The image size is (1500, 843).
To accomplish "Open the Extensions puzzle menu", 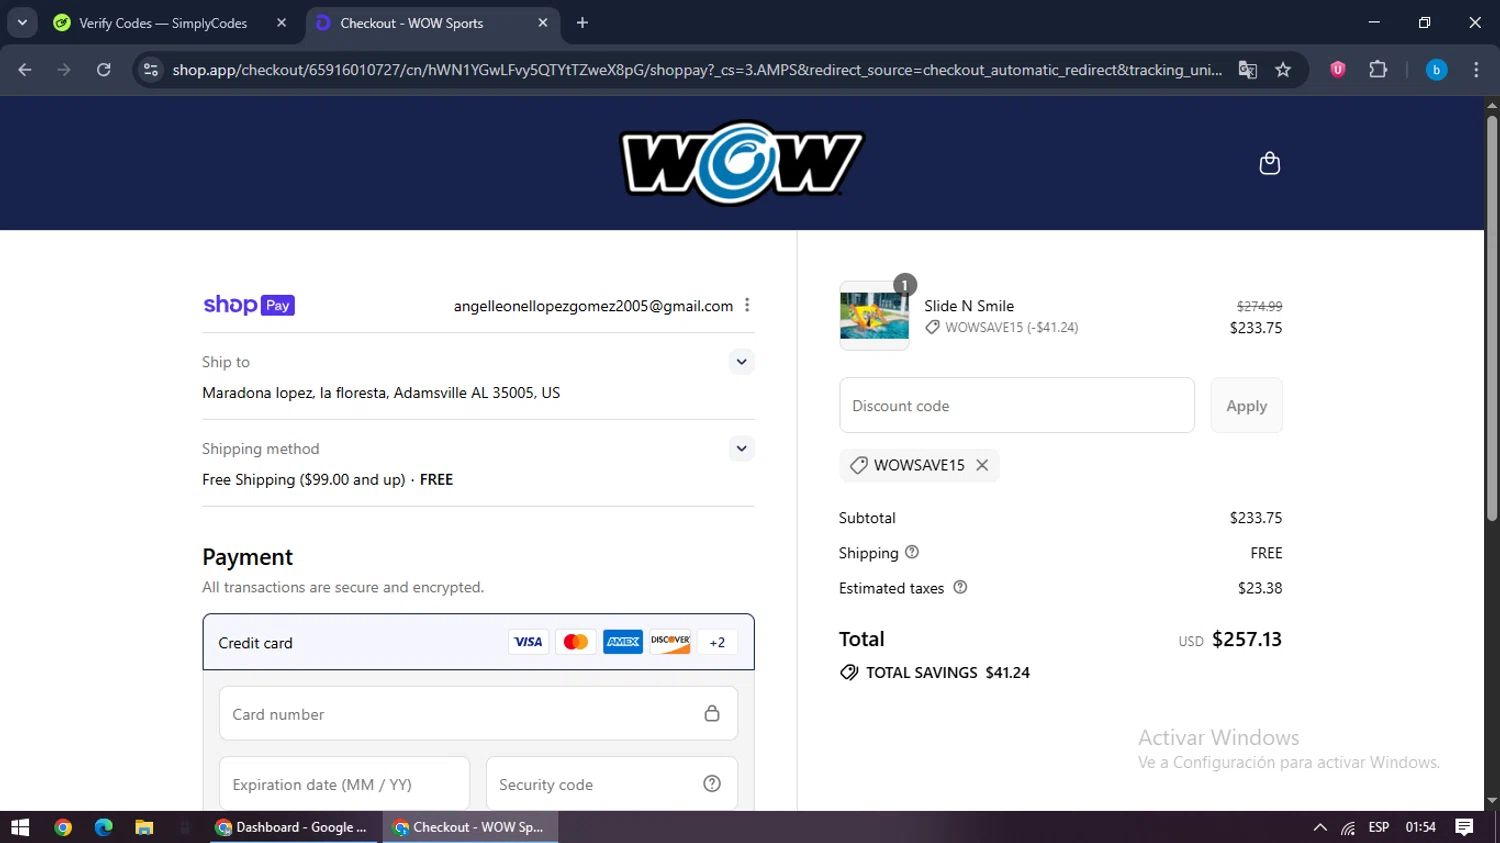I will coord(1378,69).
